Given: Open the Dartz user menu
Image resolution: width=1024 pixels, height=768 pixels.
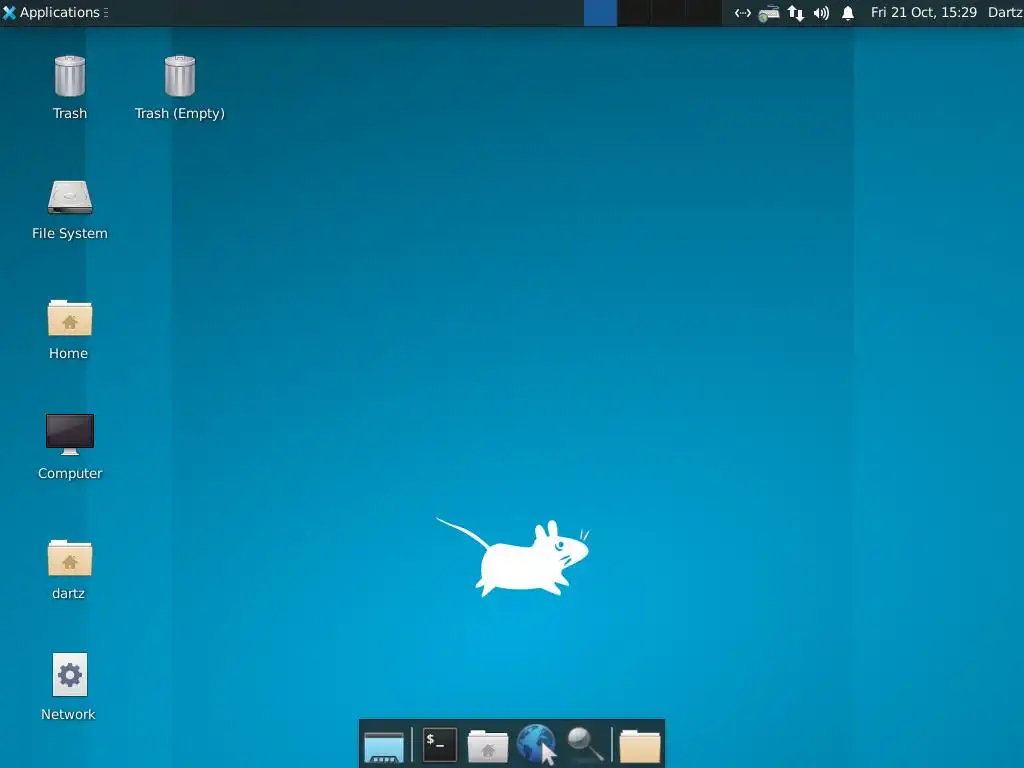Looking at the screenshot, I should (x=1005, y=12).
